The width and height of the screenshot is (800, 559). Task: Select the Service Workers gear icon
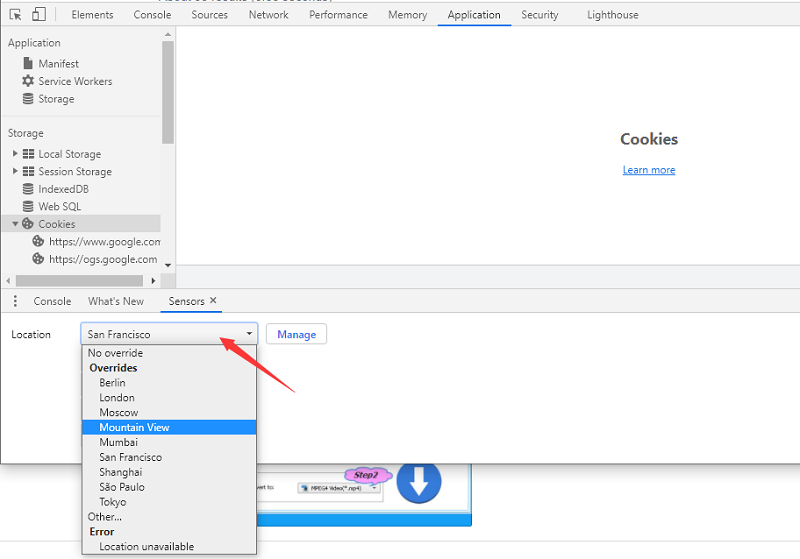point(28,81)
